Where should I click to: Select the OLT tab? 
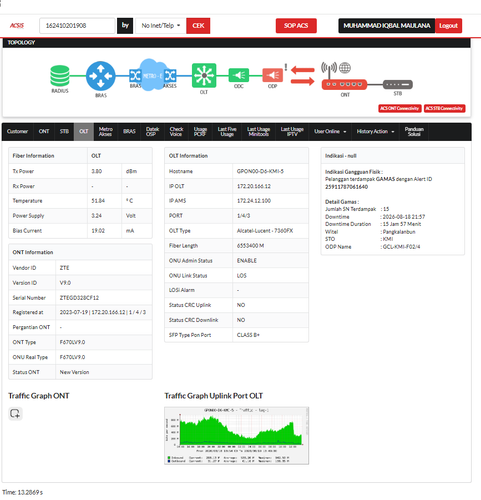[84, 132]
